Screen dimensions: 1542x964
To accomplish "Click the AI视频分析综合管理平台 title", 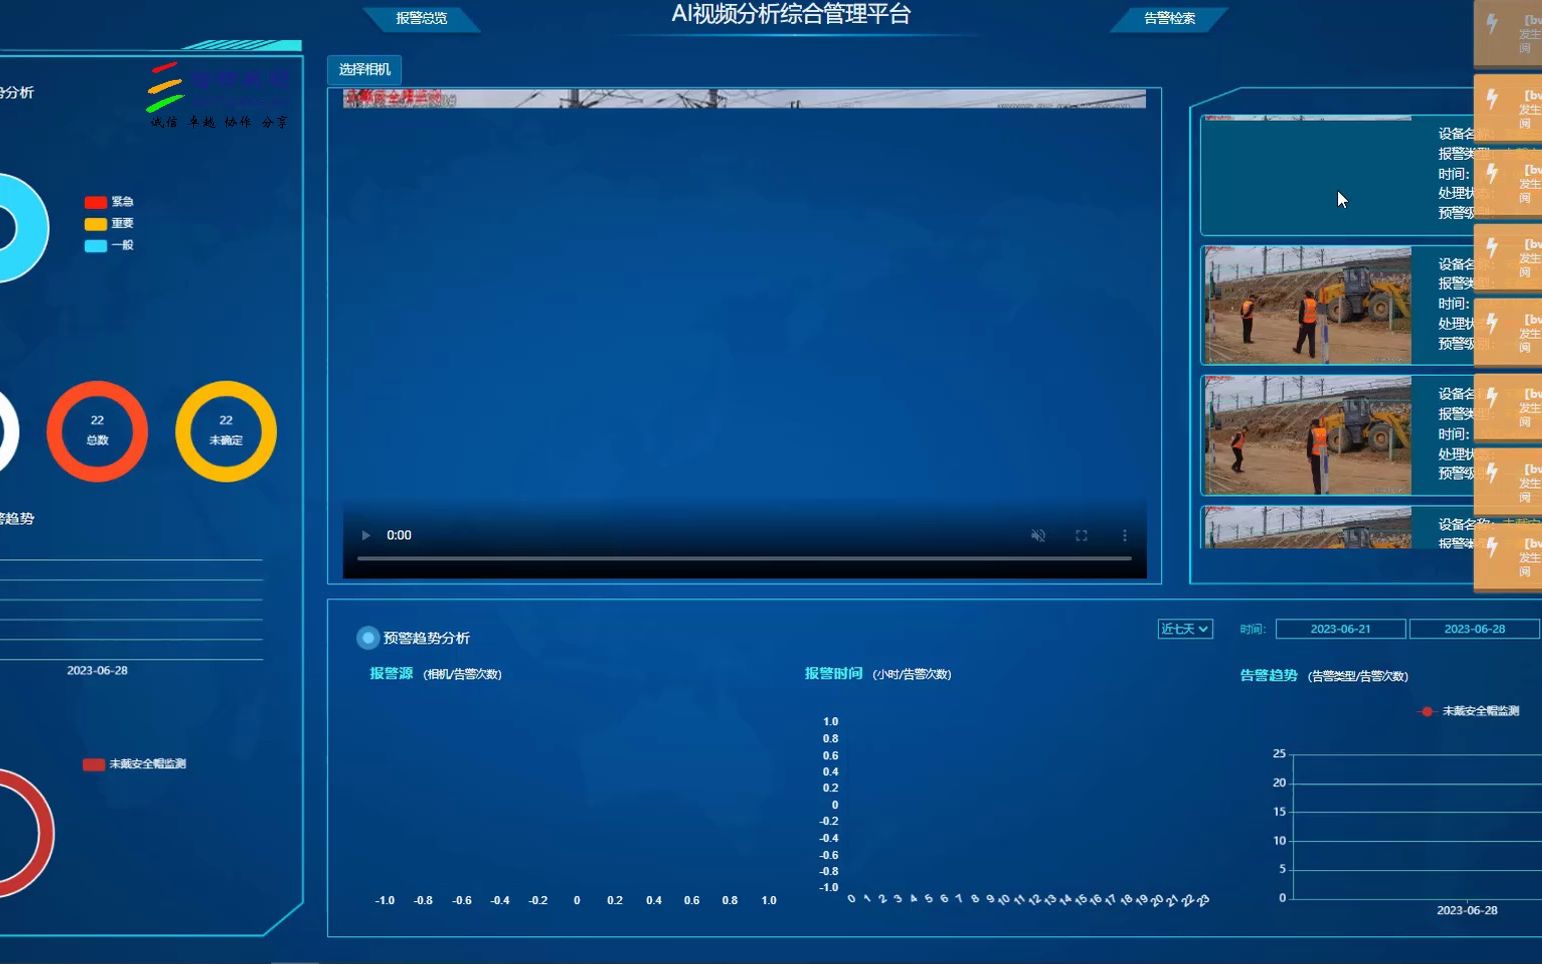I will 791,14.
